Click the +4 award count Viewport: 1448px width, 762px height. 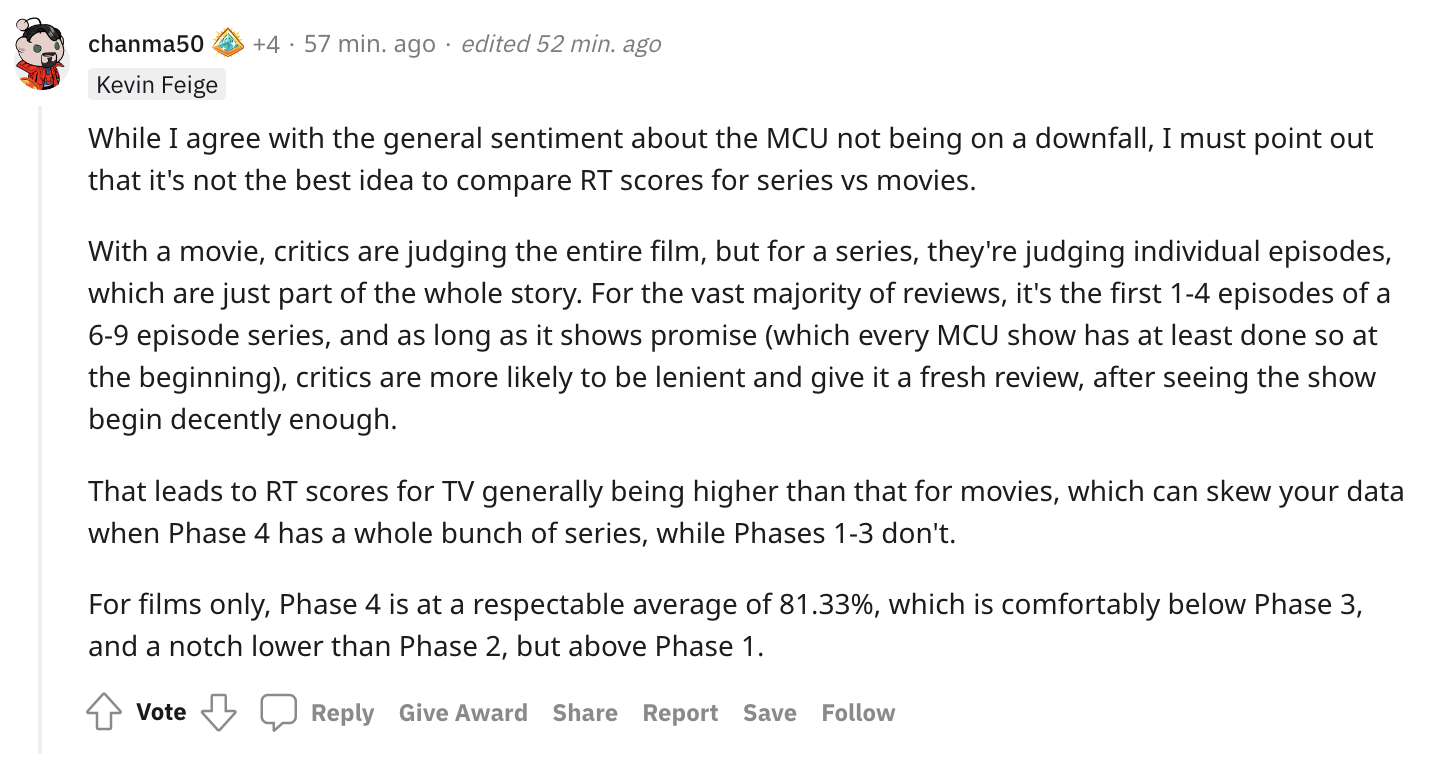coord(266,44)
